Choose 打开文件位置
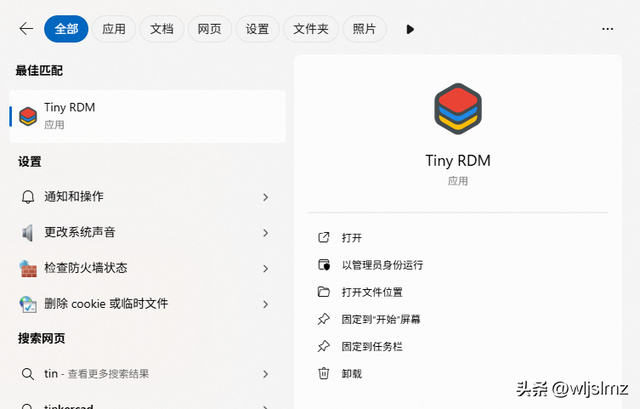This screenshot has width=640, height=409. [372, 292]
